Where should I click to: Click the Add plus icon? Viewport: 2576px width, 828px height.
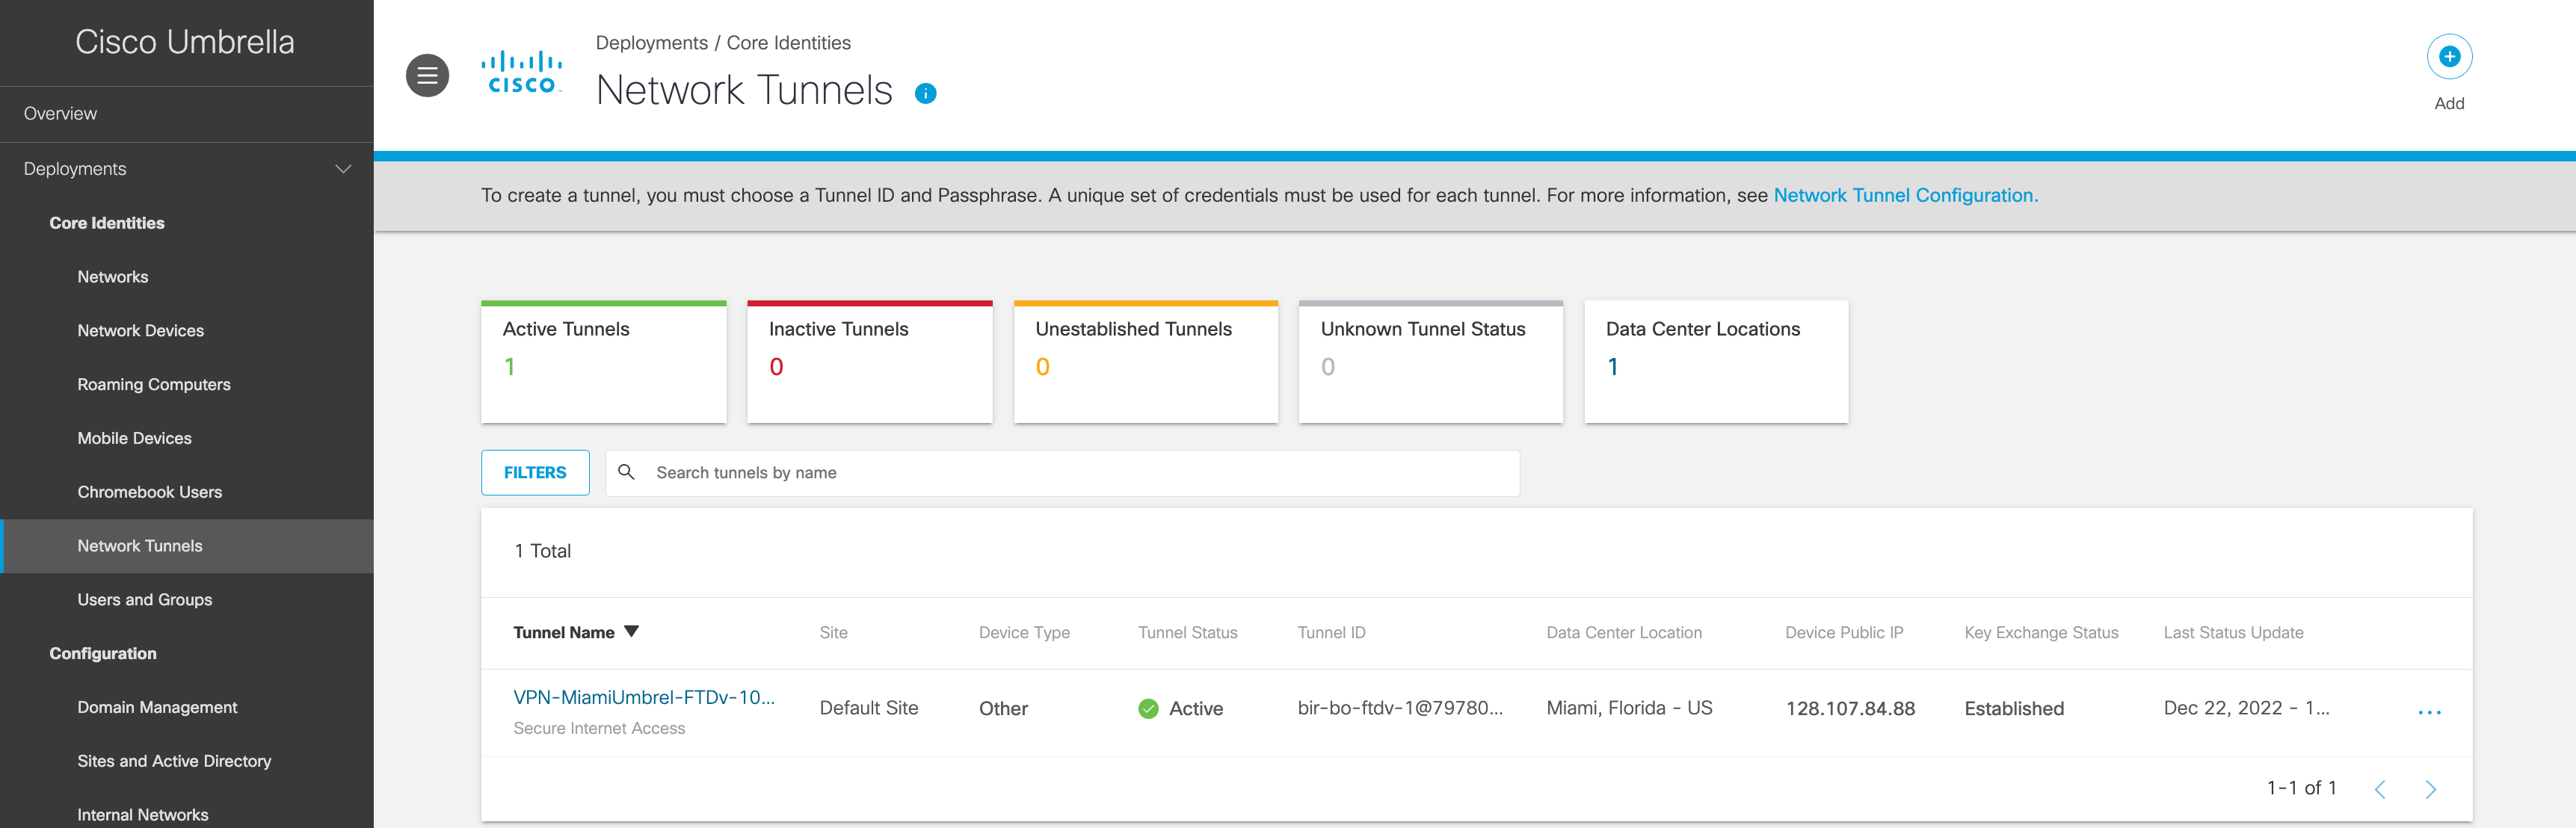point(2448,57)
